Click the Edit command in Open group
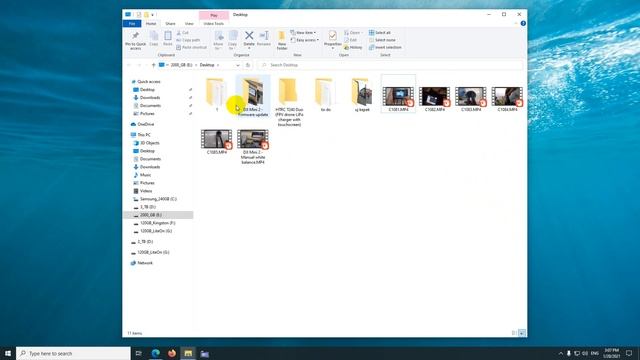The image size is (640, 360). (350, 40)
